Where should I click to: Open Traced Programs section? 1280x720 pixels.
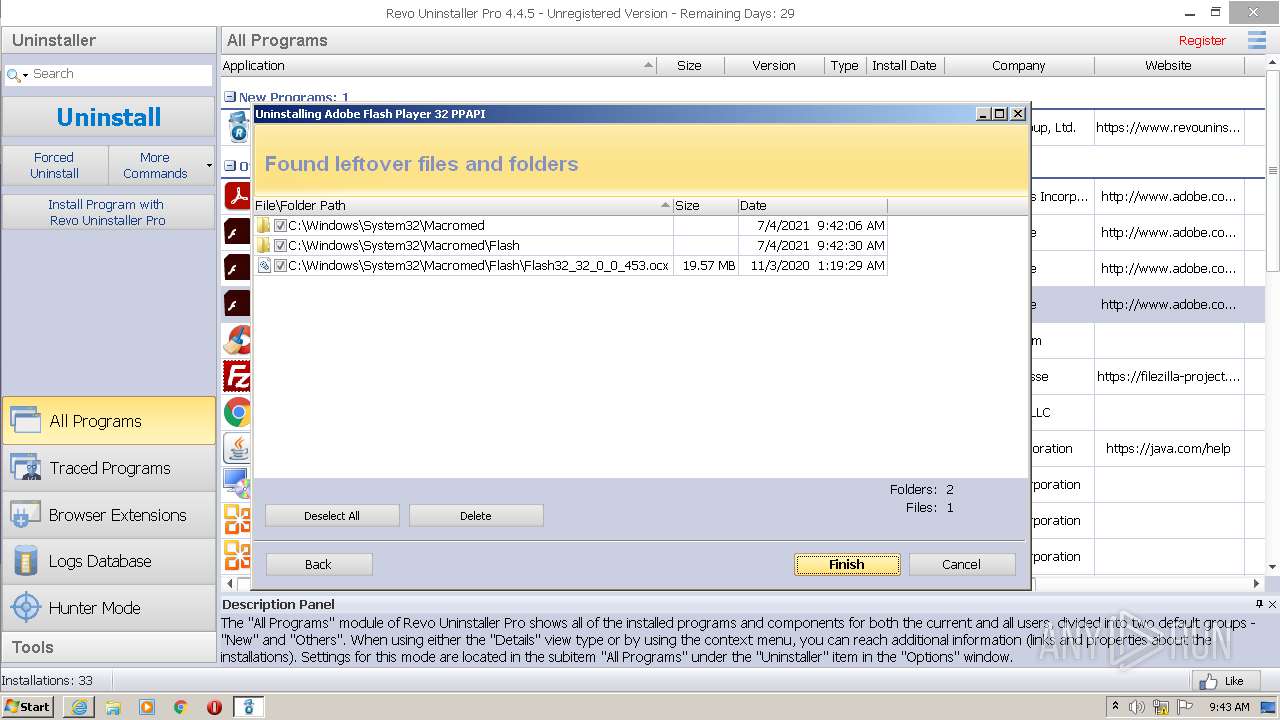pos(108,468)
